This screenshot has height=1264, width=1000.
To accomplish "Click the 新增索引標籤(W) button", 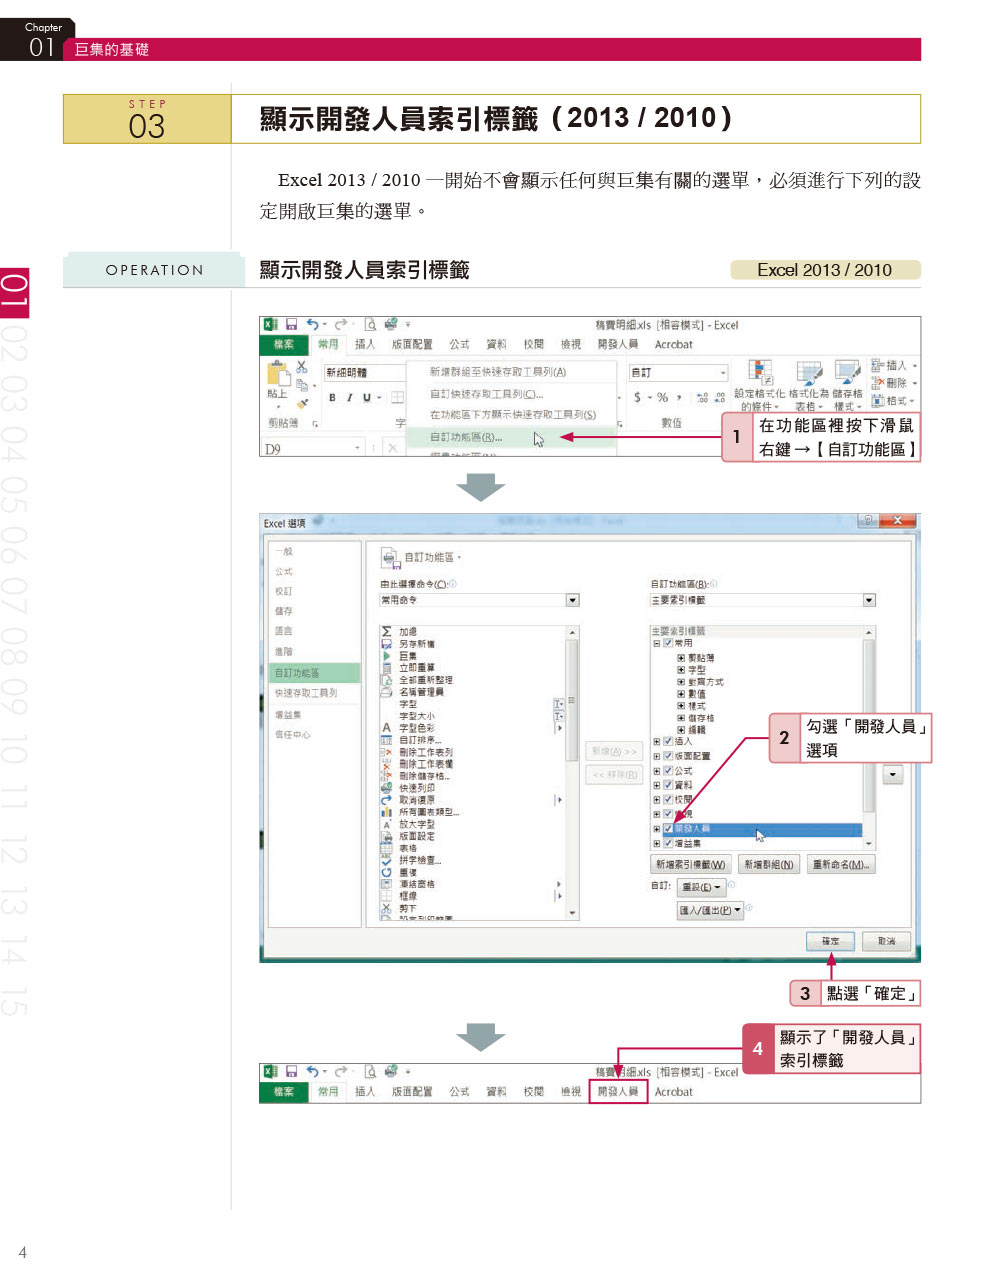I will click(x=691, y=864).
